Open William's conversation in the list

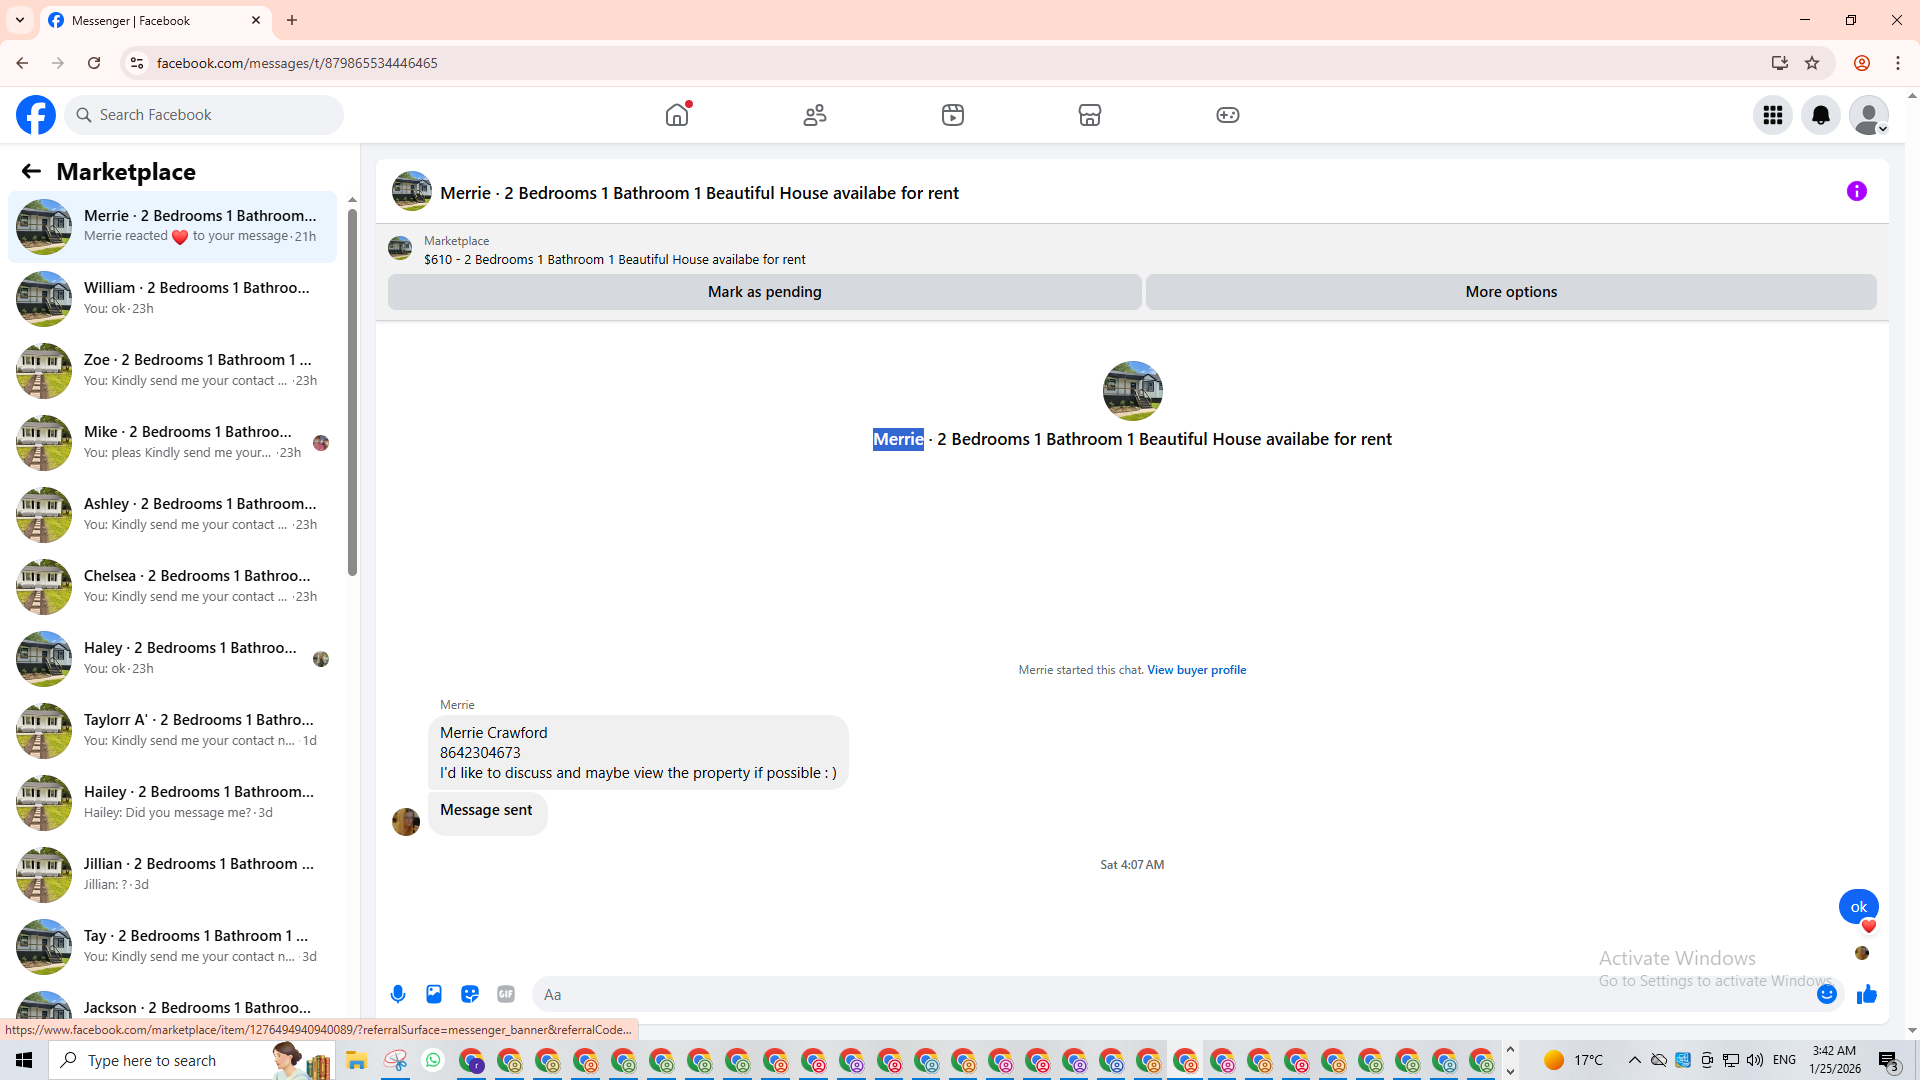point(173,299)
